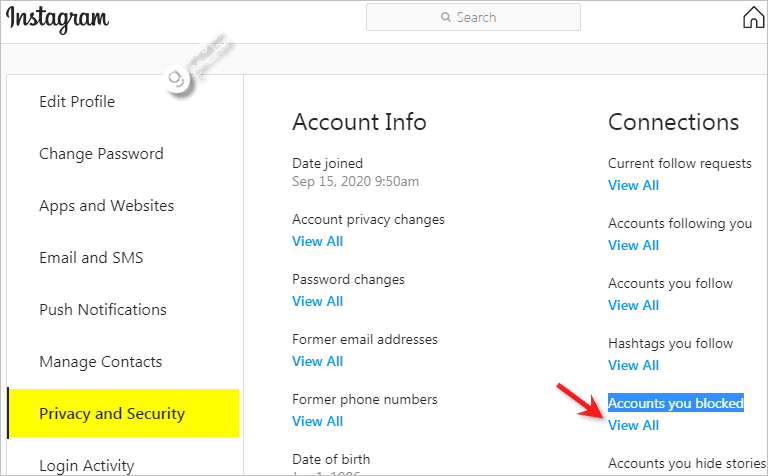Click the Former phone numbers label
768x476 pixels.
(x=364, y=400)
